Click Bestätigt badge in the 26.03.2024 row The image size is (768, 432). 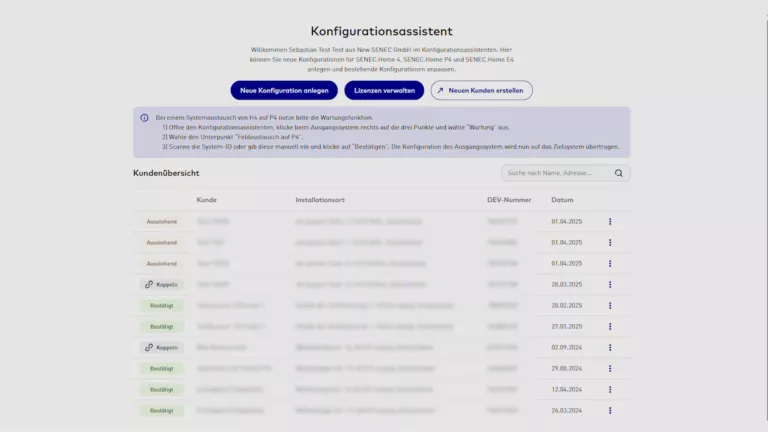point(162,410)
